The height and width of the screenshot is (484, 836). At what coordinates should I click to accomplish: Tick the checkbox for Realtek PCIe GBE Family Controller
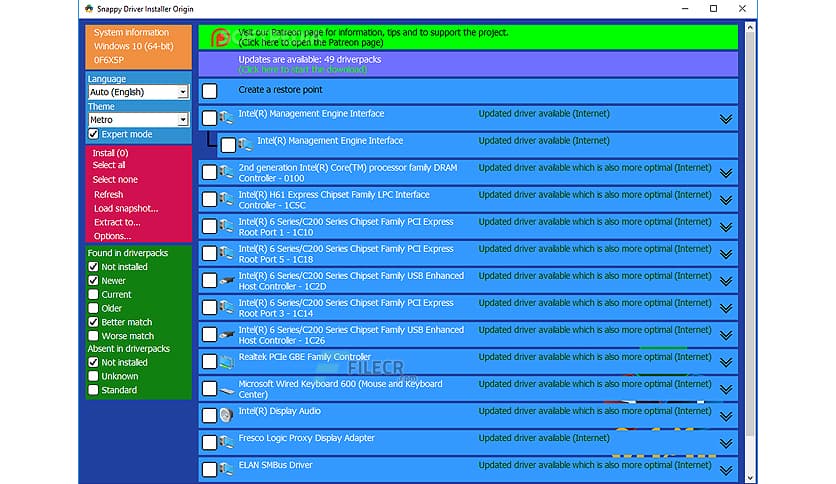pyautogui.click(x=210, y=361)
